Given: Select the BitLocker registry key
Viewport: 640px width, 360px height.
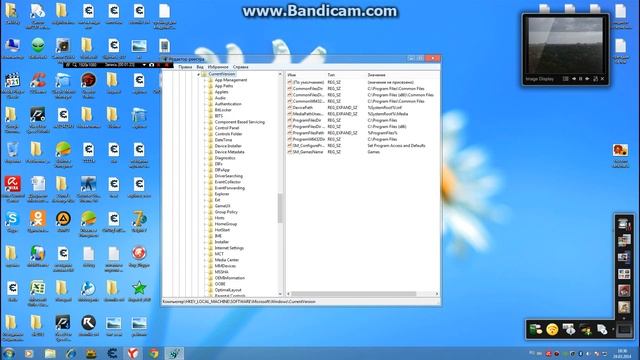Looking at the screenshot, I should (x=223, y=110).
